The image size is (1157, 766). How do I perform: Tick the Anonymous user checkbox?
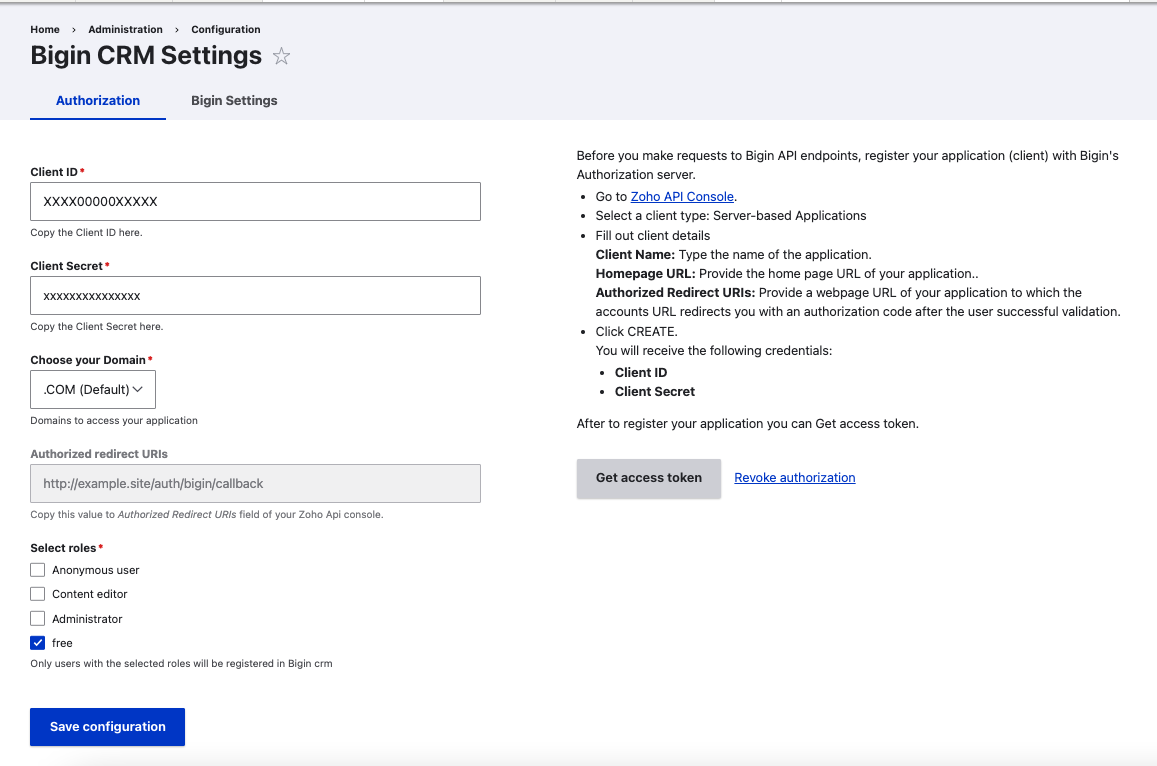[x=38, y=570]
